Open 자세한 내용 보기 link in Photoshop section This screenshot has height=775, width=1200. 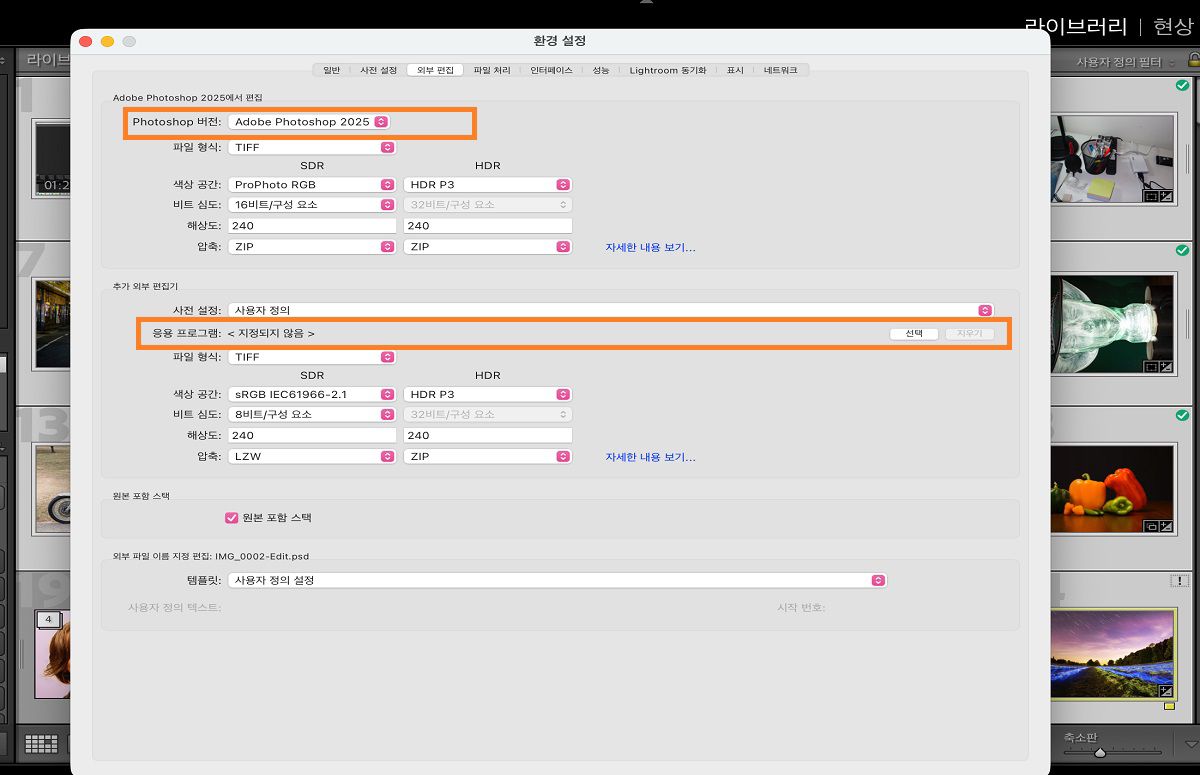point(650,247)
